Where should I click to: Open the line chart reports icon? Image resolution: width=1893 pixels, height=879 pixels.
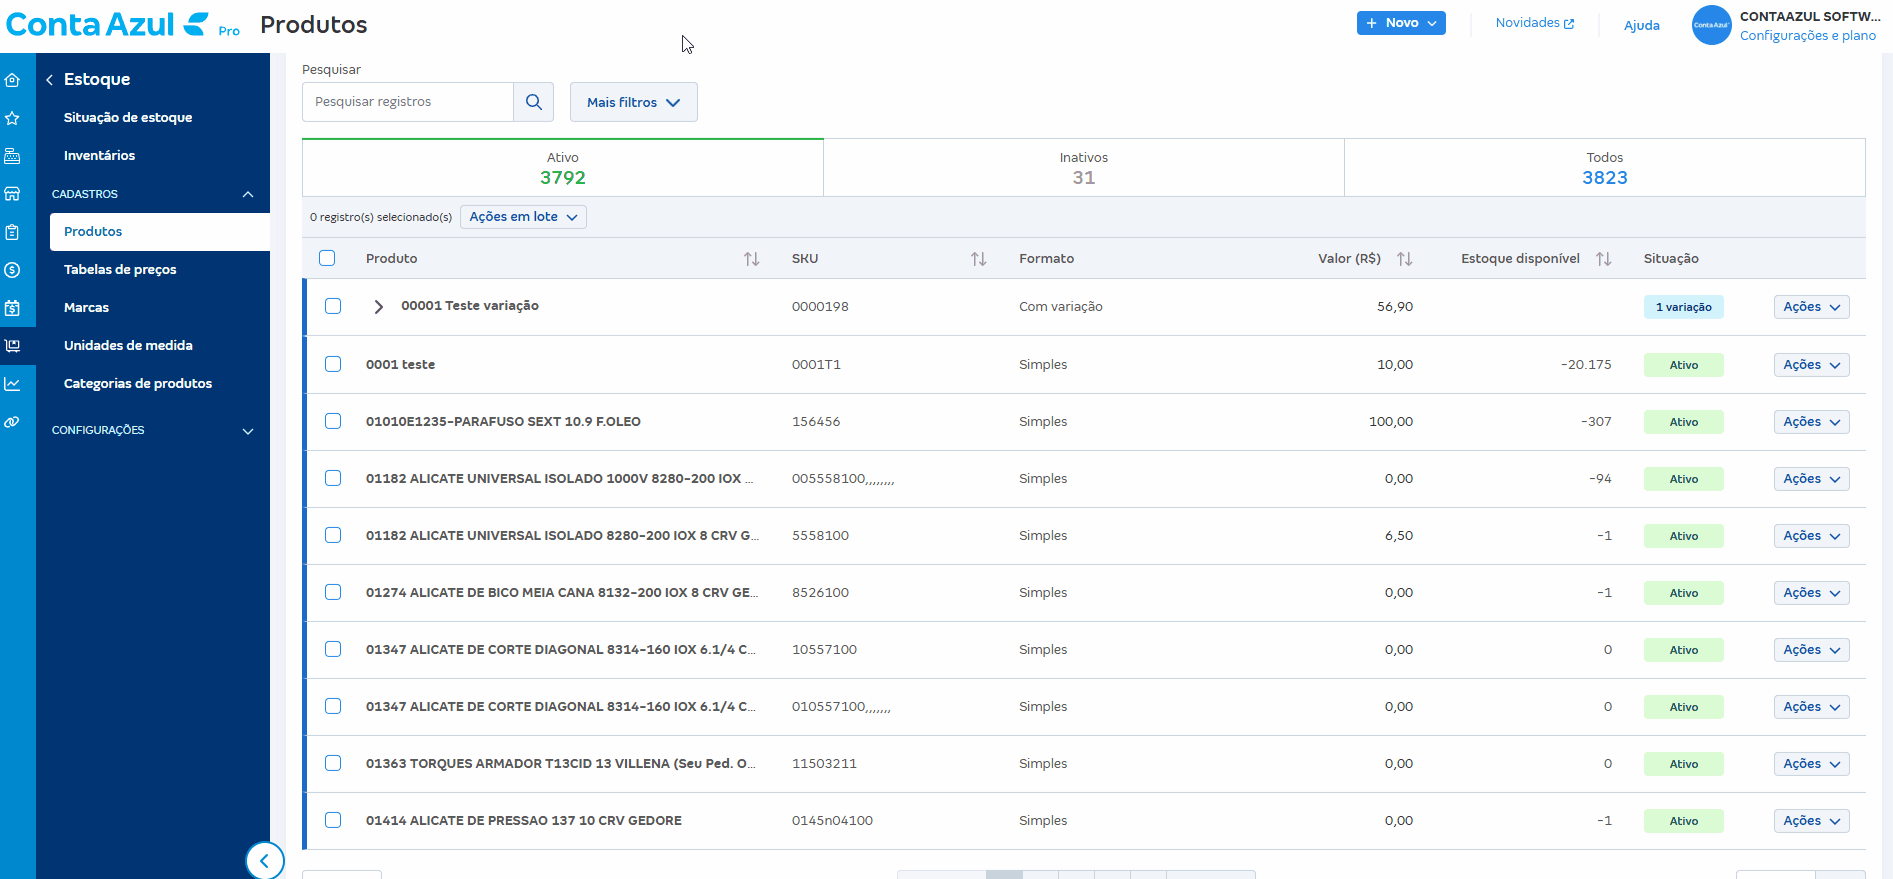click(12, 384)
